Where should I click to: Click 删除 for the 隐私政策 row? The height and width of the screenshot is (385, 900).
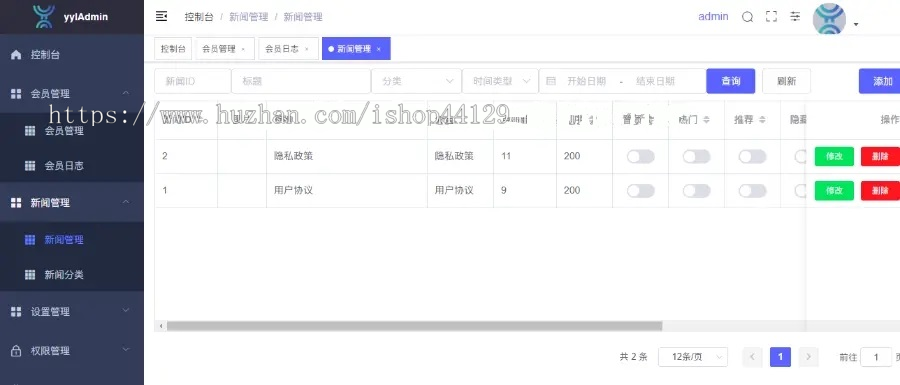click(x=880, y=157)
